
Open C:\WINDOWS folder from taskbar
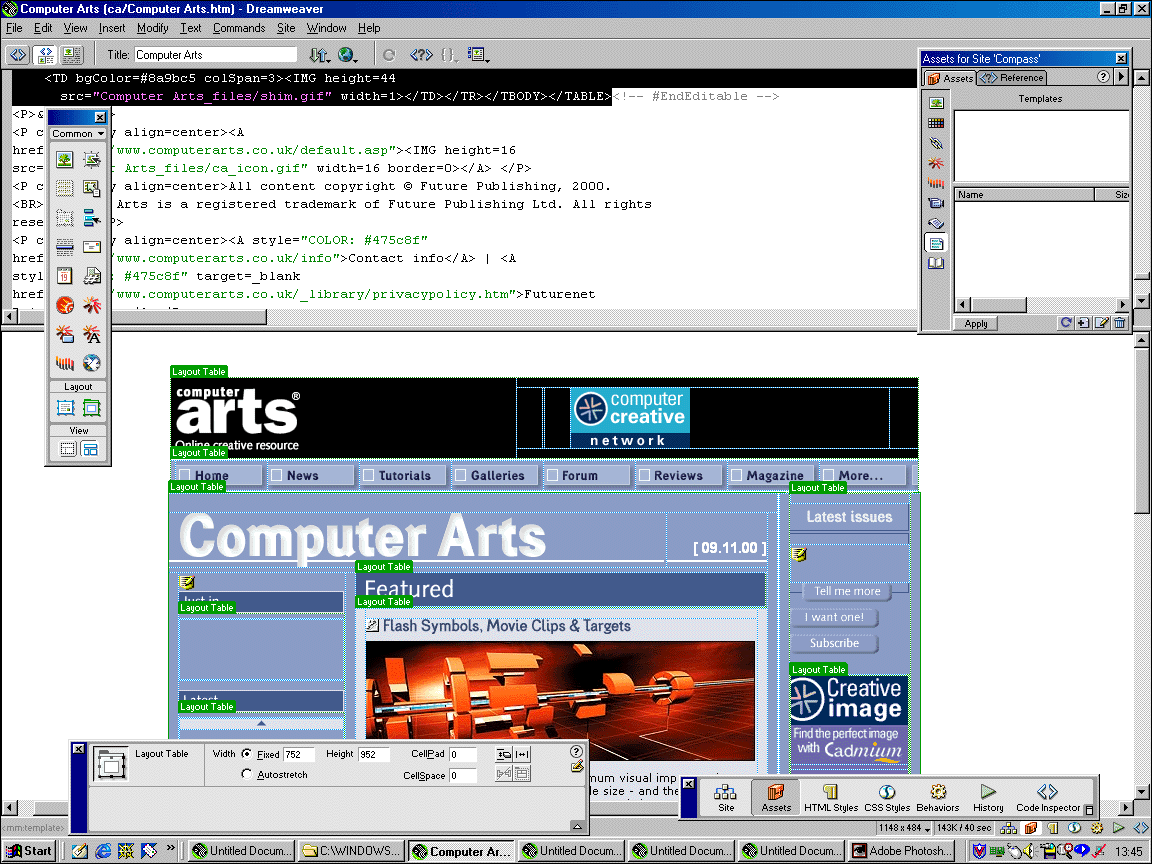(351, 851)
